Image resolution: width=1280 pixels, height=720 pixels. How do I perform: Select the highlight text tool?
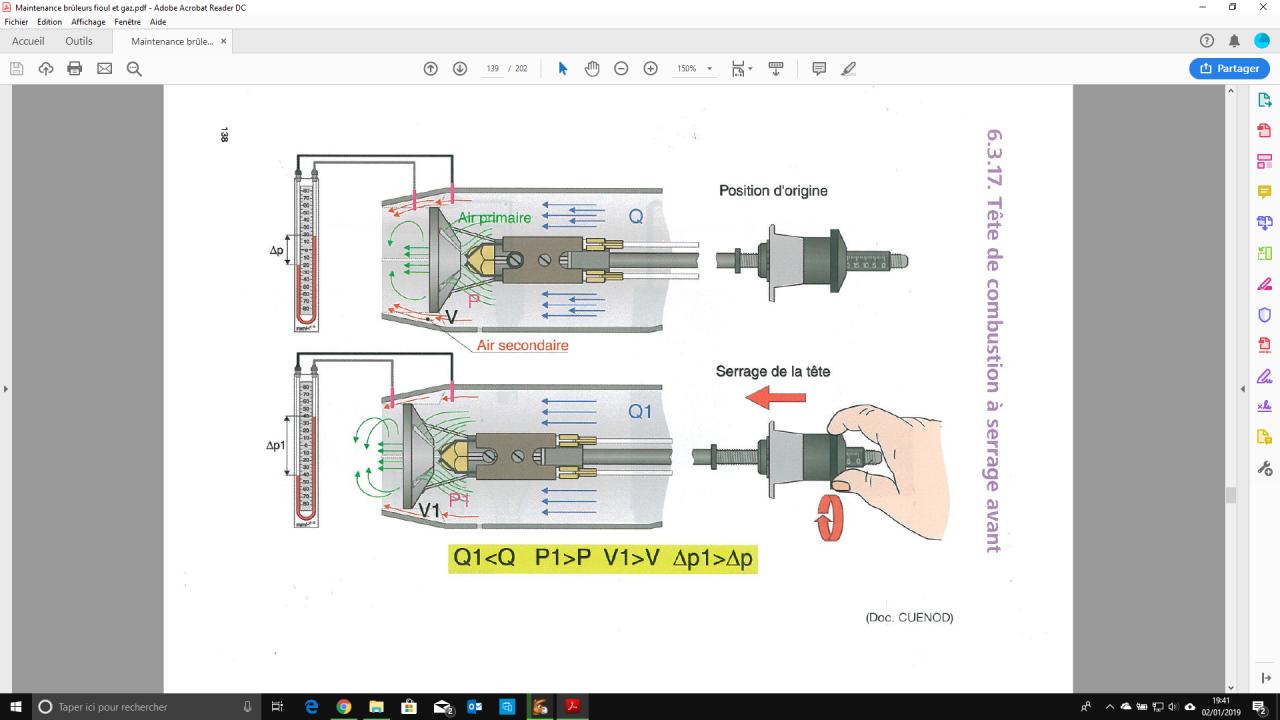[x=849, y=68]
